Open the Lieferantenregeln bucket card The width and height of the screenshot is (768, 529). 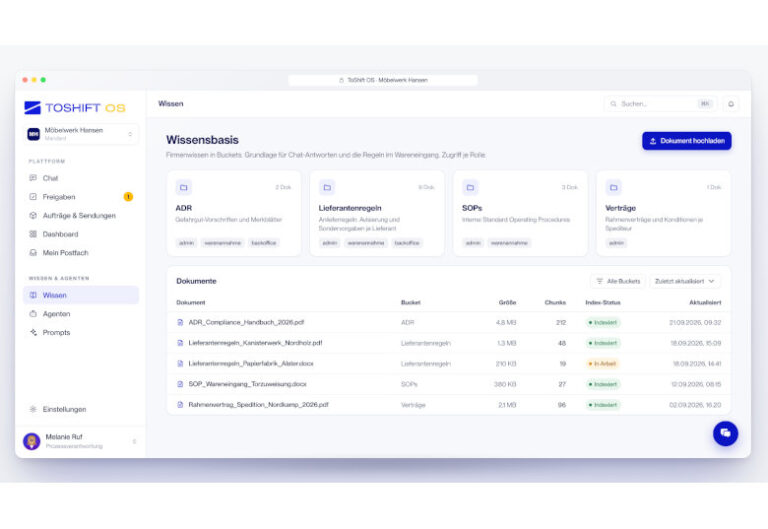pyautogui.click(x=377, y=213)
